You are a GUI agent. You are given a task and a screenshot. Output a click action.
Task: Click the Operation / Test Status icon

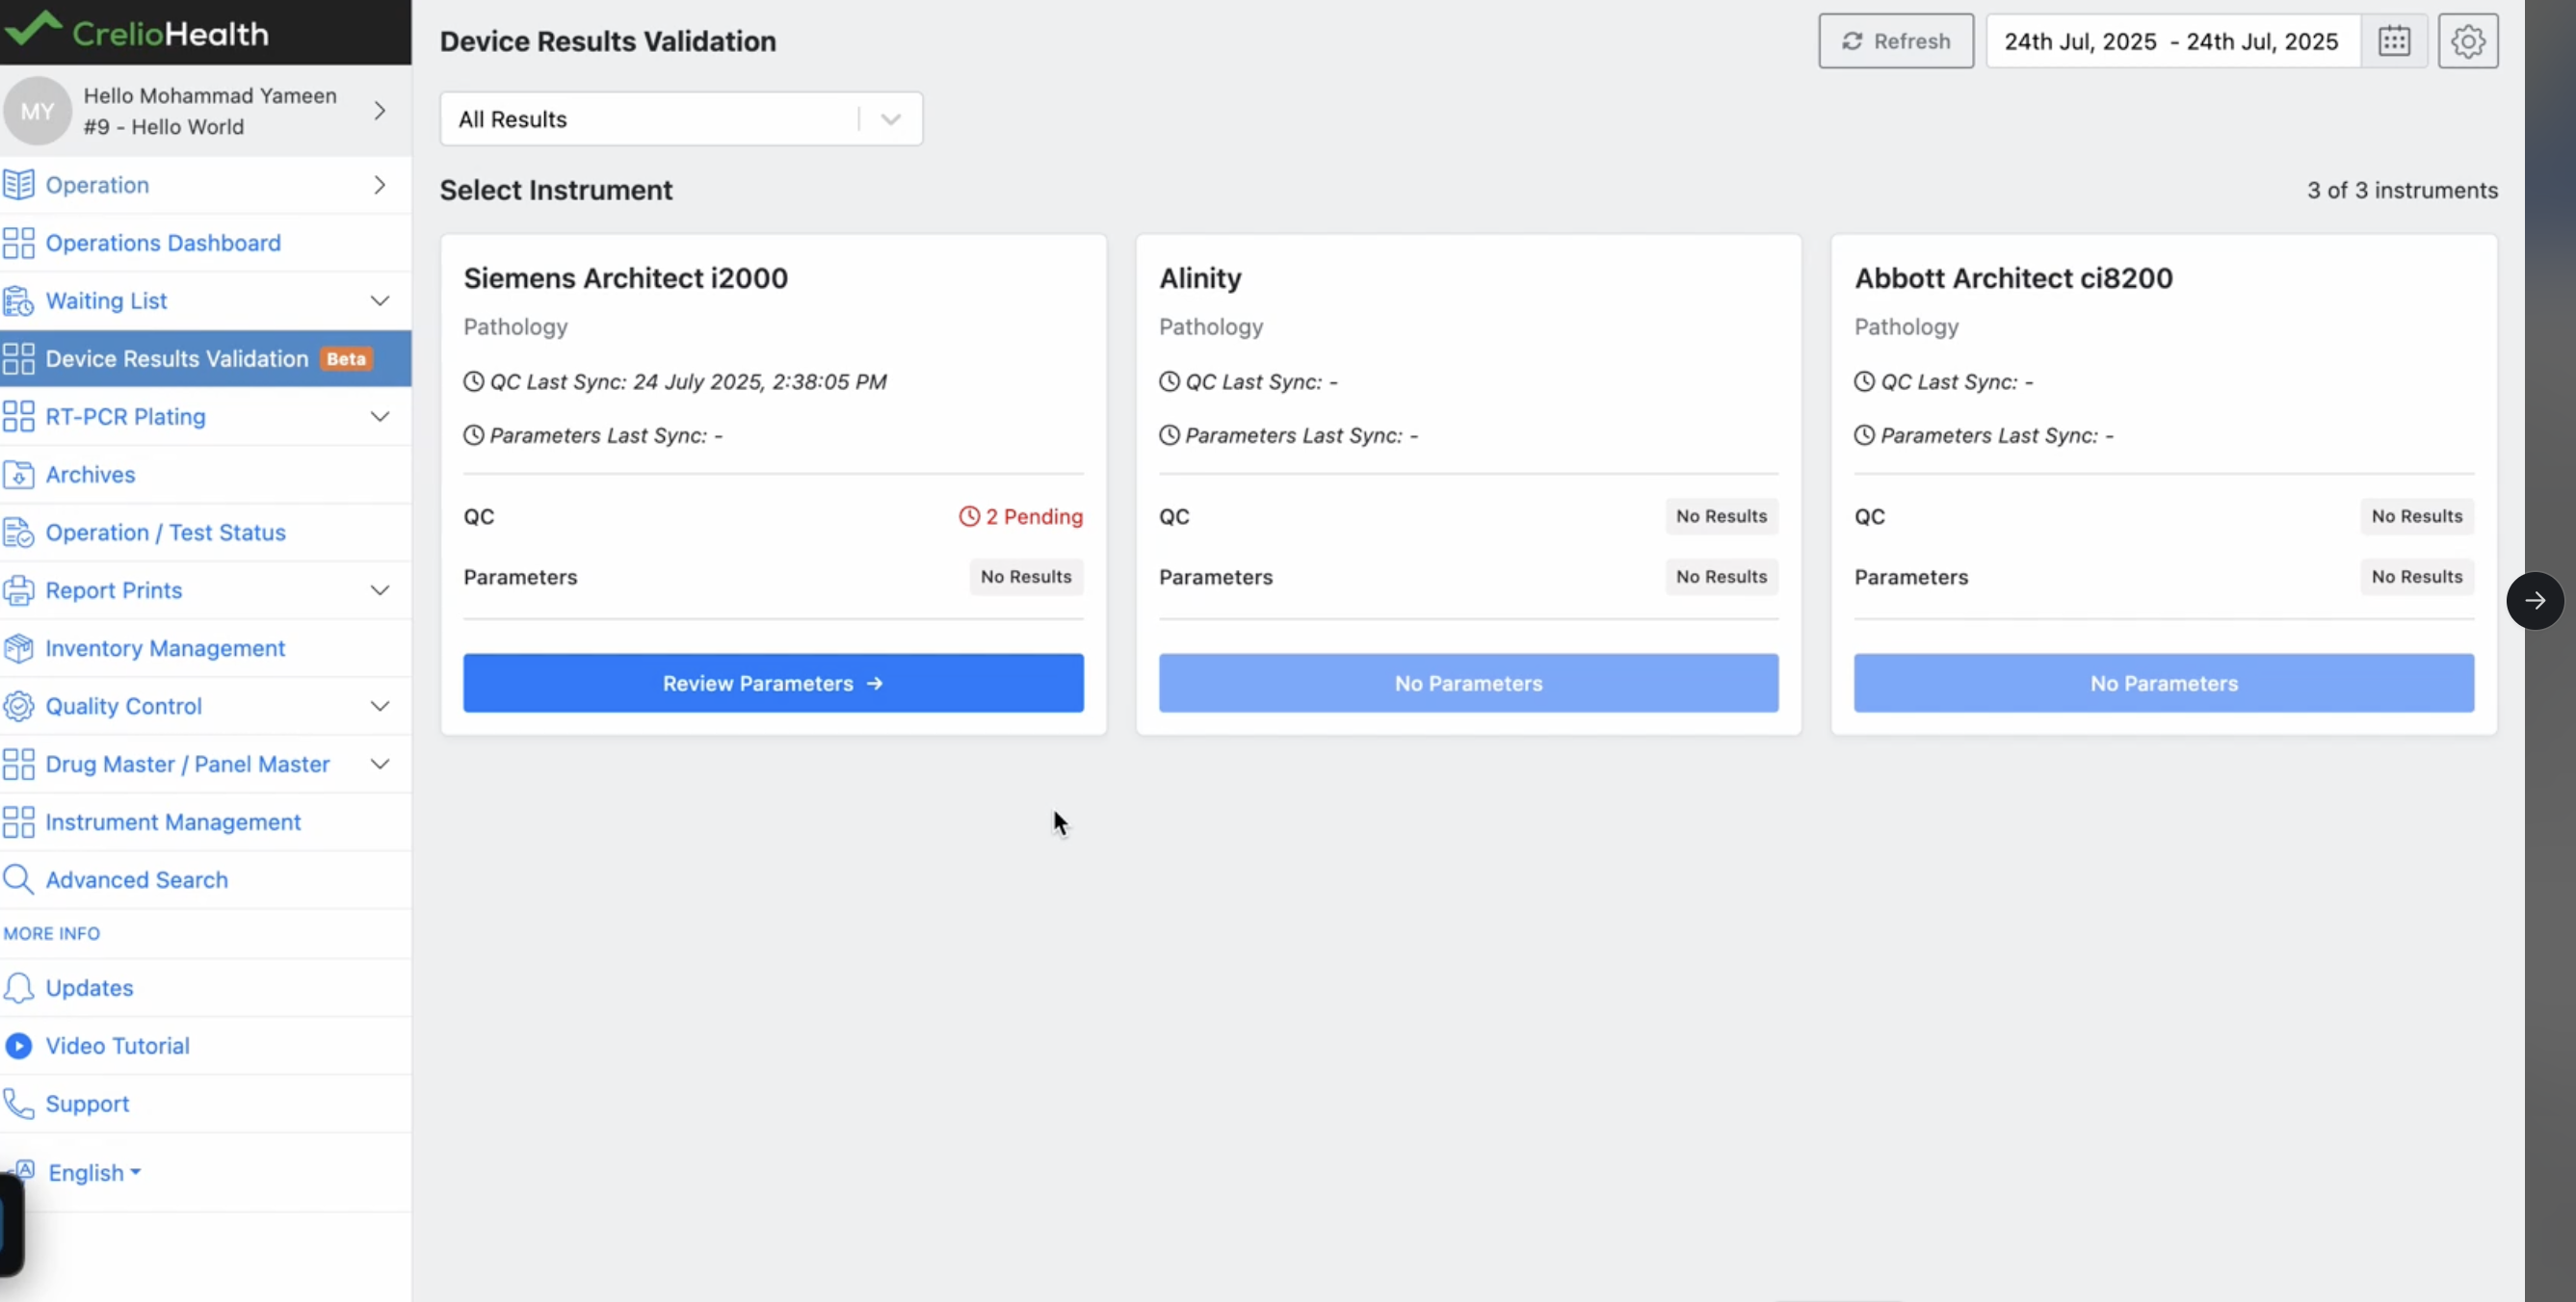pyautogui.click(x=18, y=533)
